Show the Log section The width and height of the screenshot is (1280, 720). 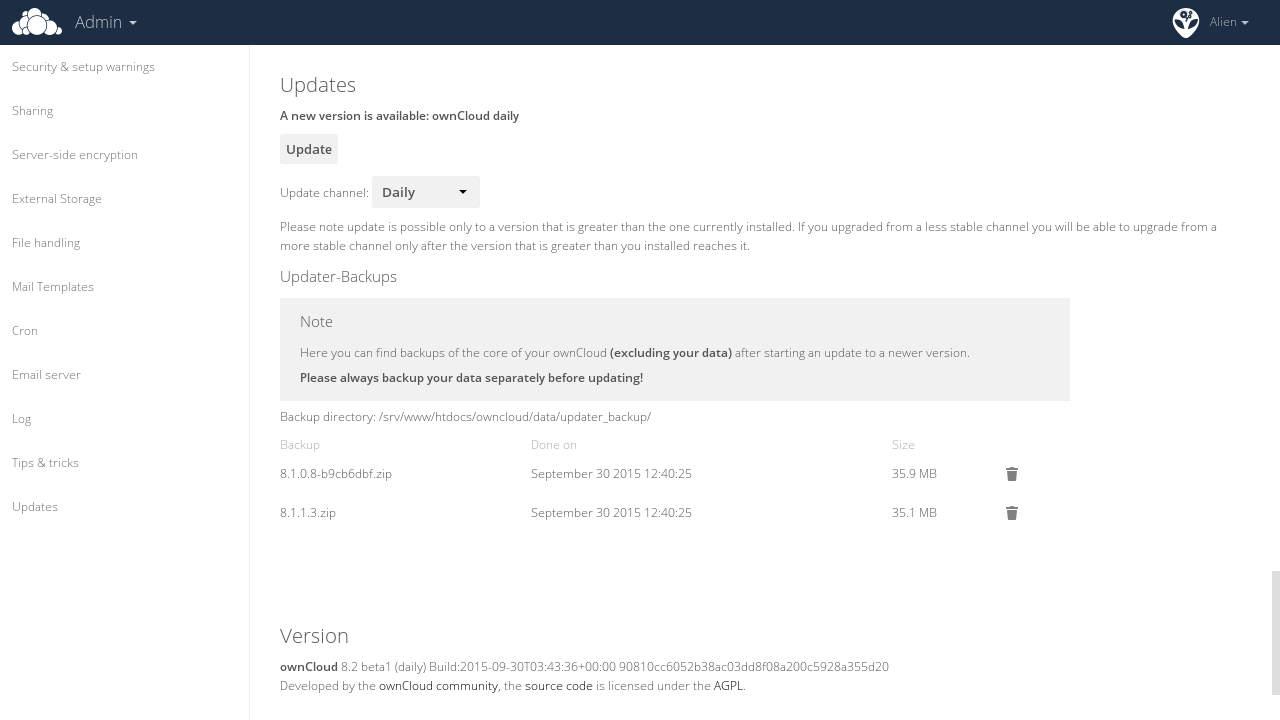21,419
